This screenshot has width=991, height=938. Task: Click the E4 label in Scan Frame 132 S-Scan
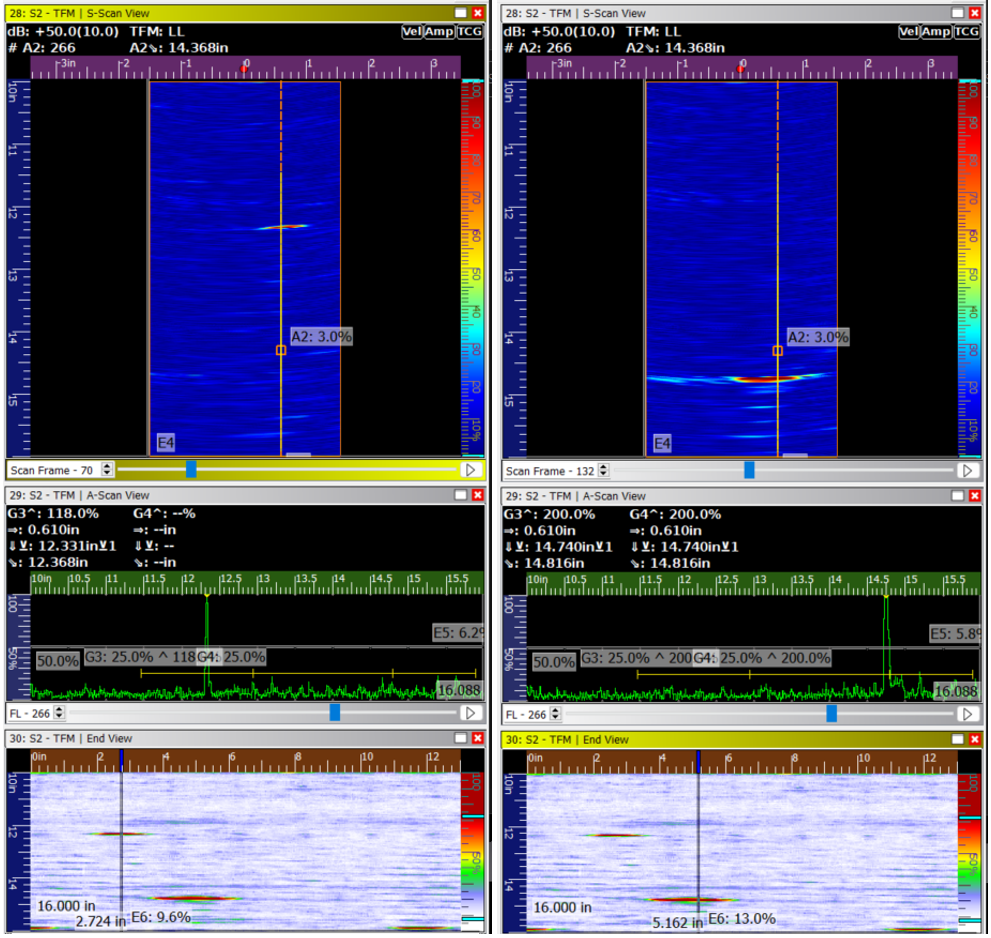662,443
